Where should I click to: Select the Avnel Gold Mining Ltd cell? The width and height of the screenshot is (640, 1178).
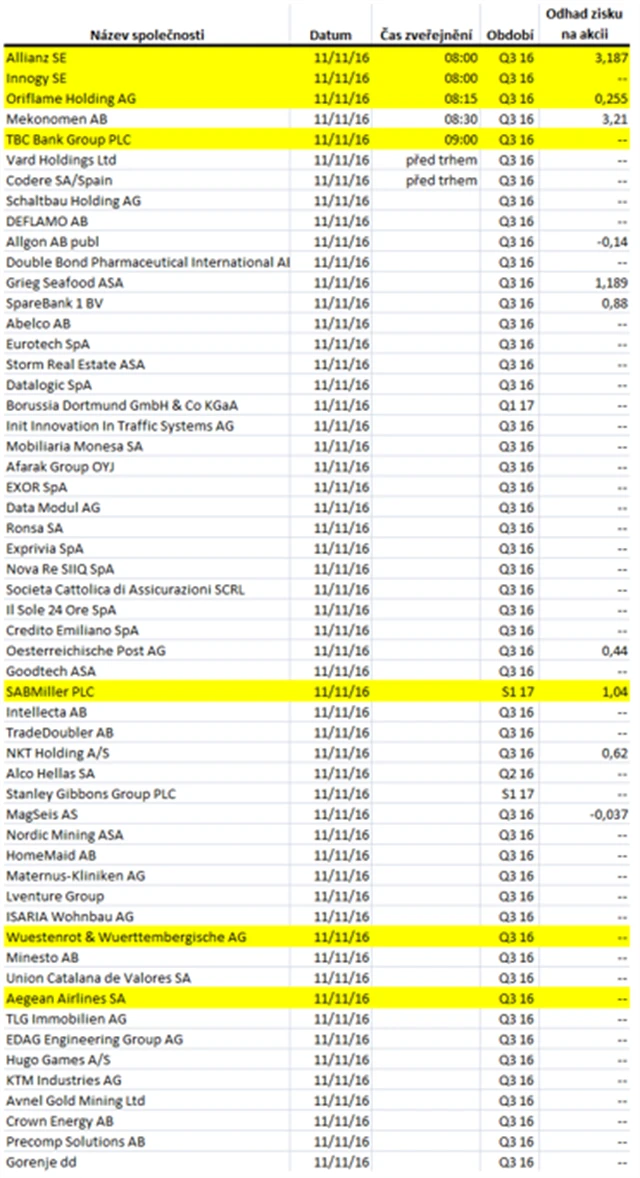(76, 1101)
